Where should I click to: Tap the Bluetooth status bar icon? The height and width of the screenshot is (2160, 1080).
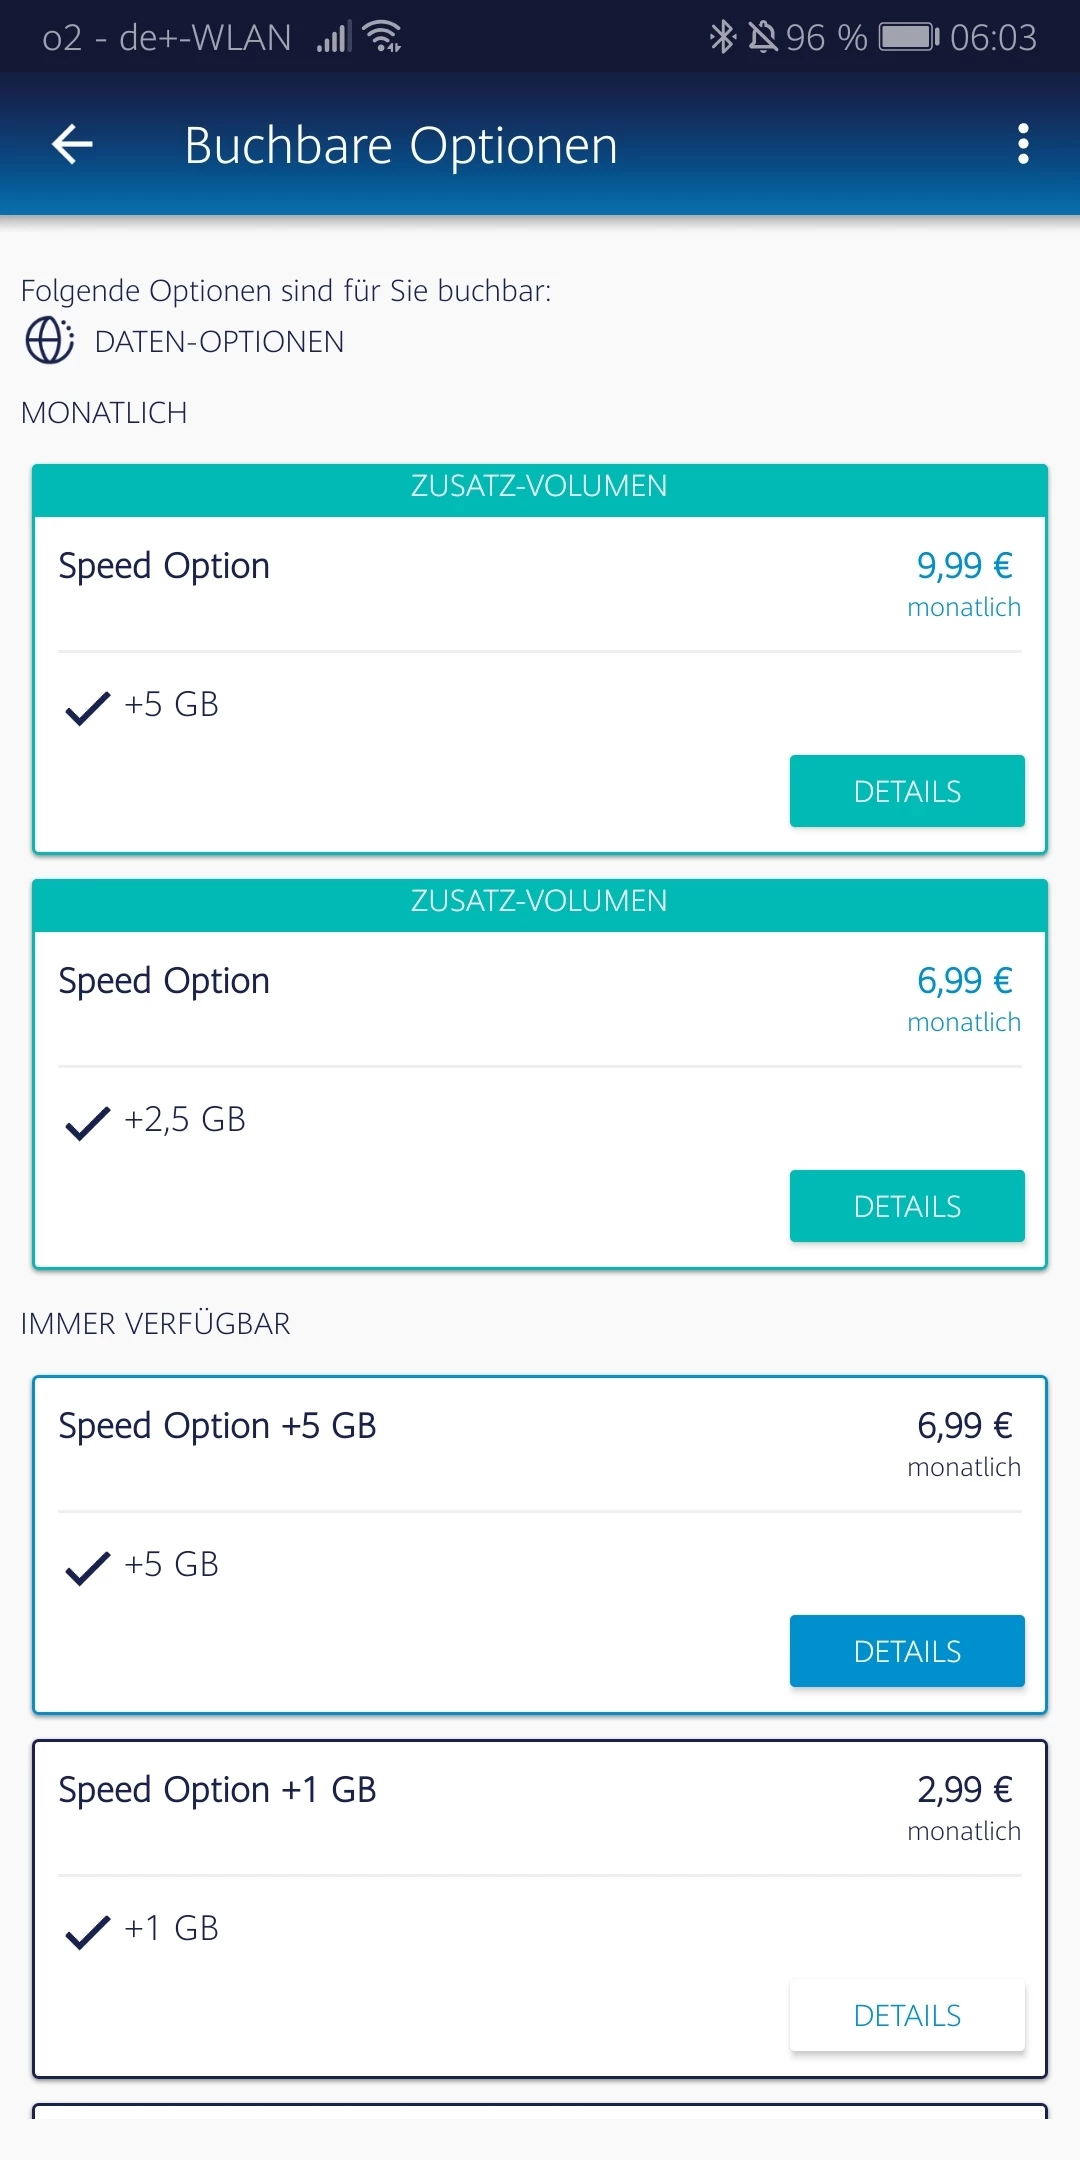tap(721, 37)
